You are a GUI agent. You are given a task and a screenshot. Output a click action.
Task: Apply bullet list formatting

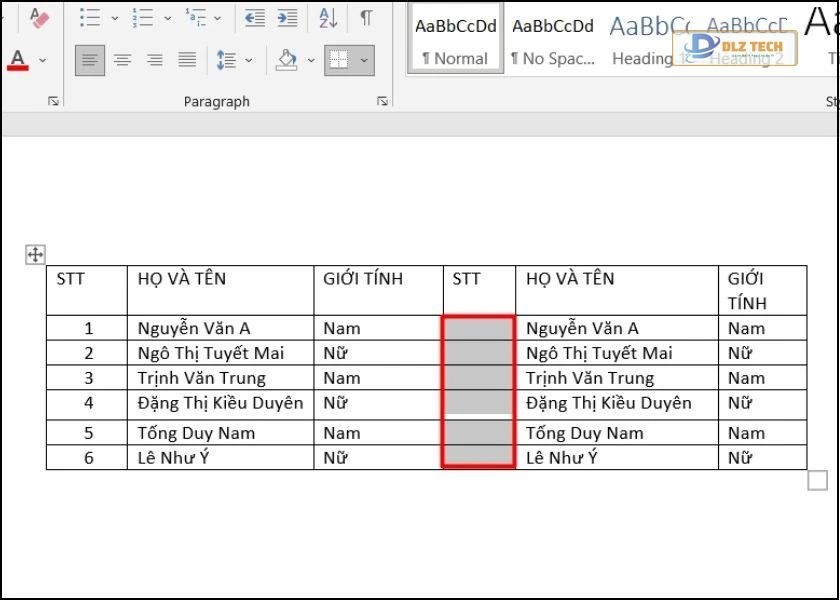pyautogui.click(x=90, y=18)
